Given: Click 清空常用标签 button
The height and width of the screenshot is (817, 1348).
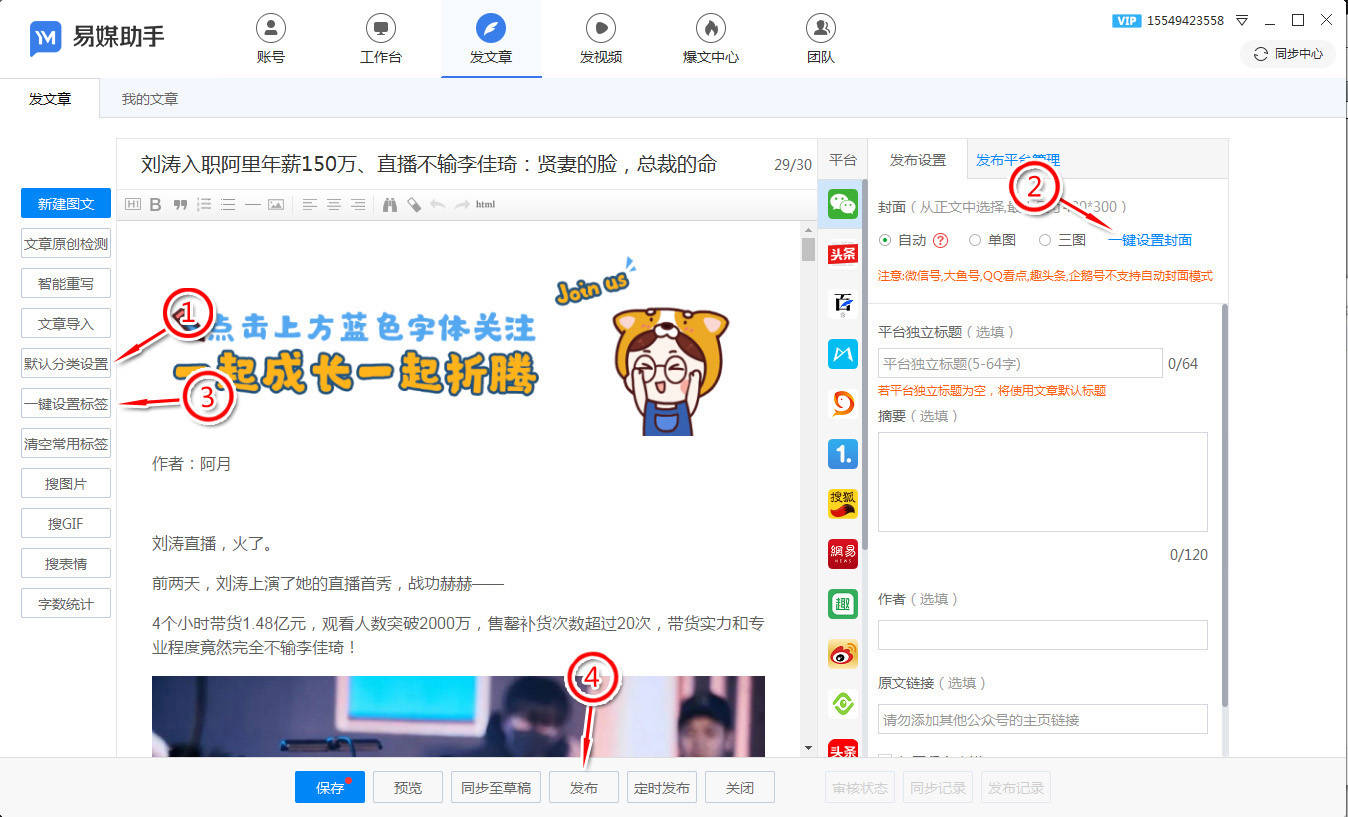Looking at the screenshot, I should pos(66,444).
